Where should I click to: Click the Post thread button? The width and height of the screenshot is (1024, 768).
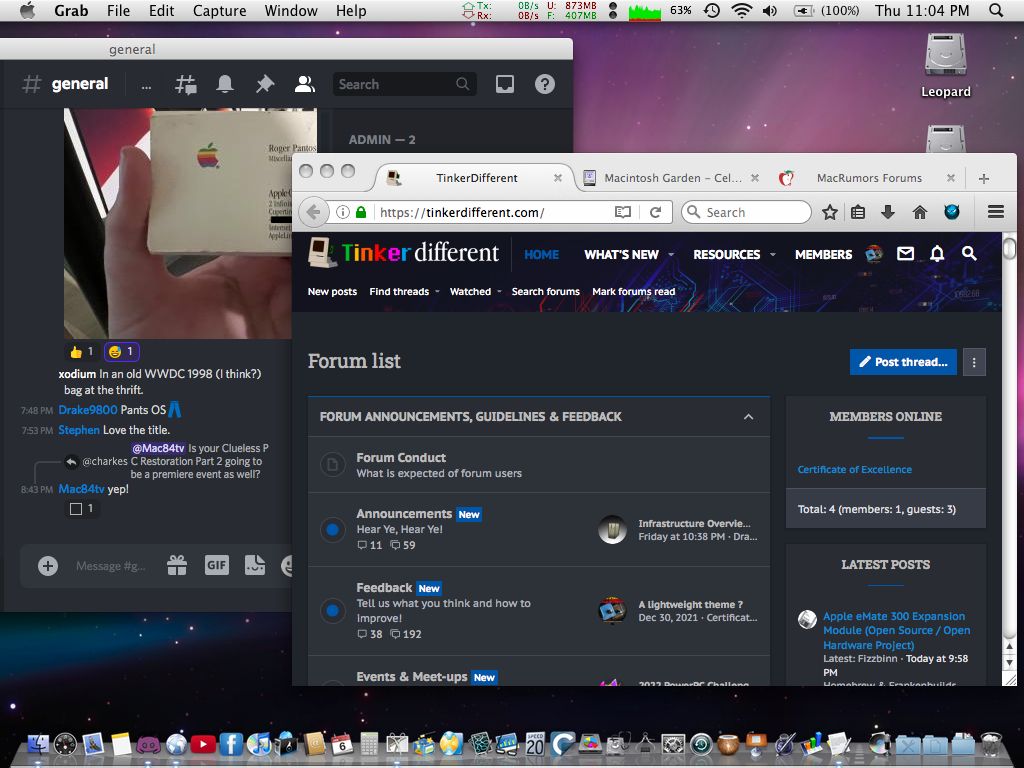[903, 362]
